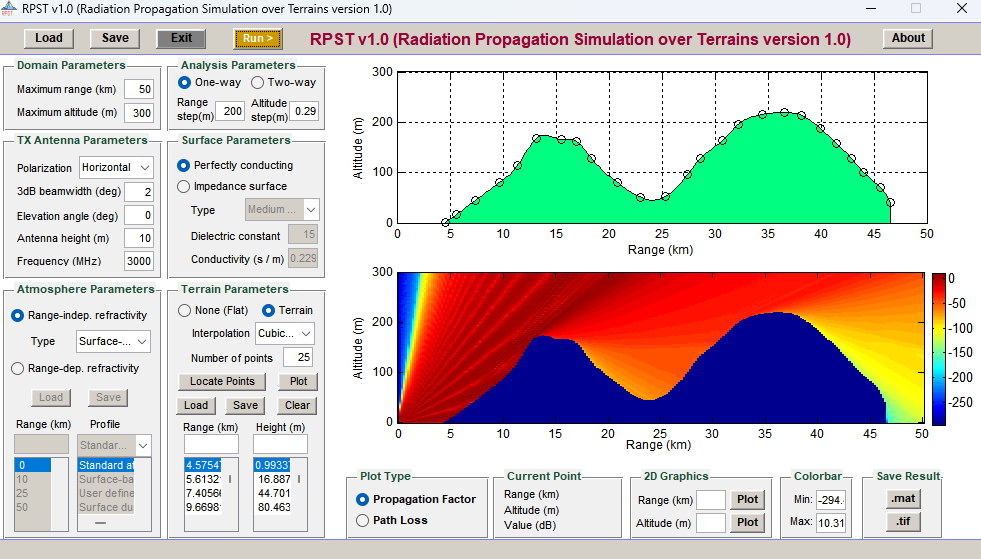Save result as .mat file

(x=902, y=499)
